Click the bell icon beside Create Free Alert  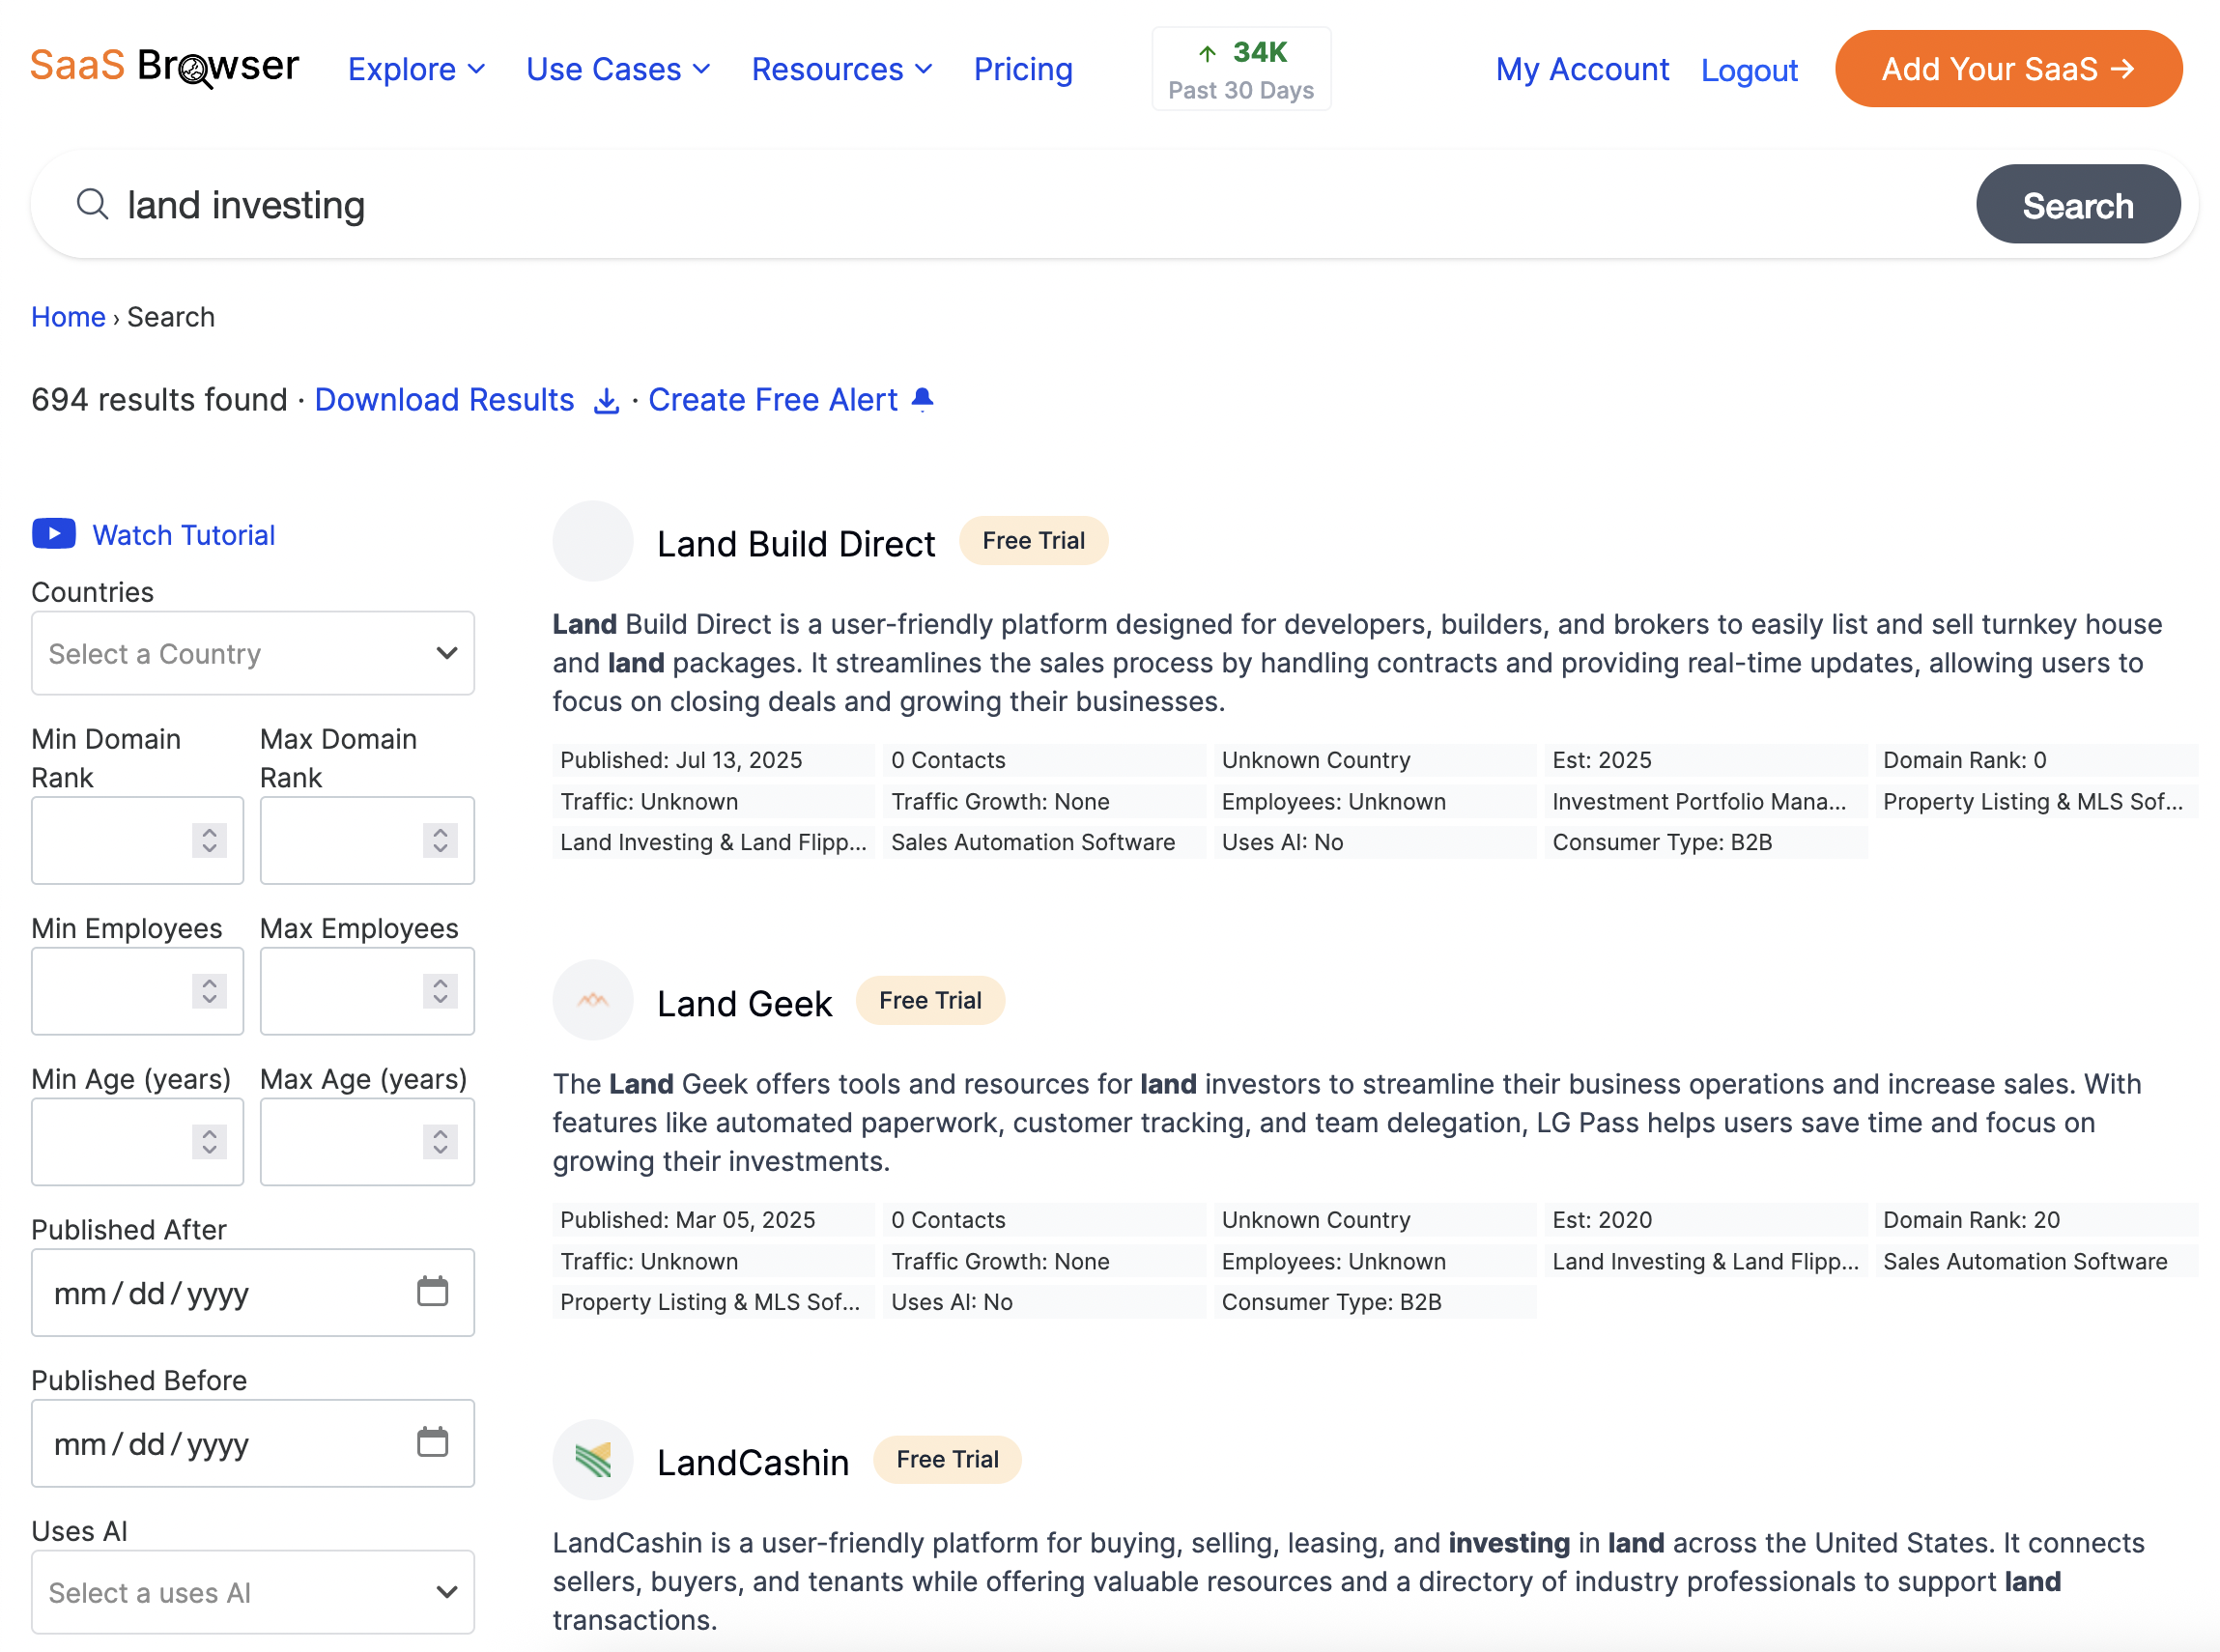[922, 398]
